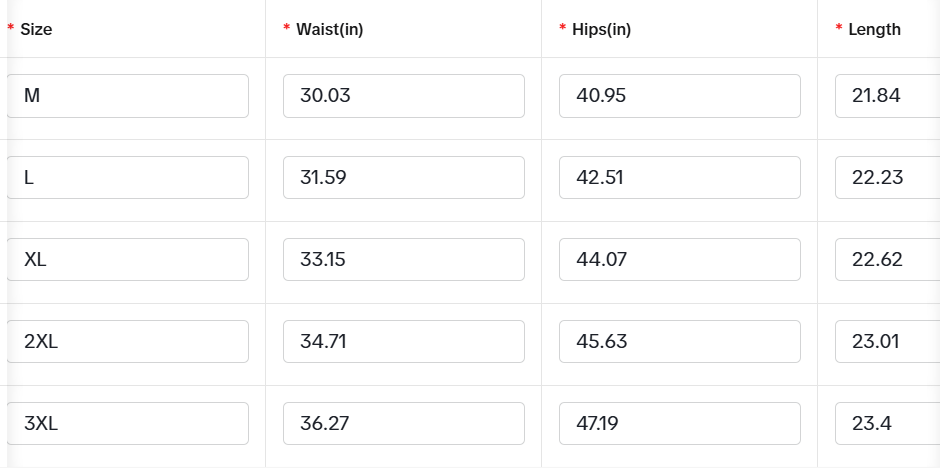Edit hips value 44.07
Screen dimensions: 940x468
tap(680, 259)
